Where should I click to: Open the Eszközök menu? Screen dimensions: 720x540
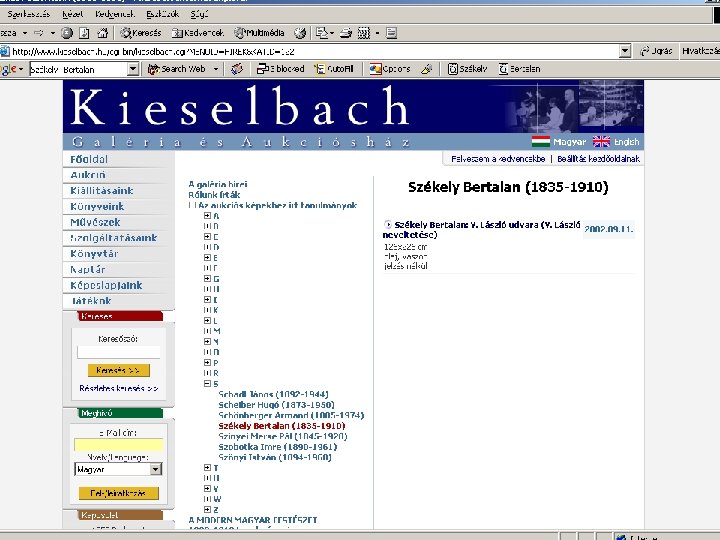click(x=163, y=14)
